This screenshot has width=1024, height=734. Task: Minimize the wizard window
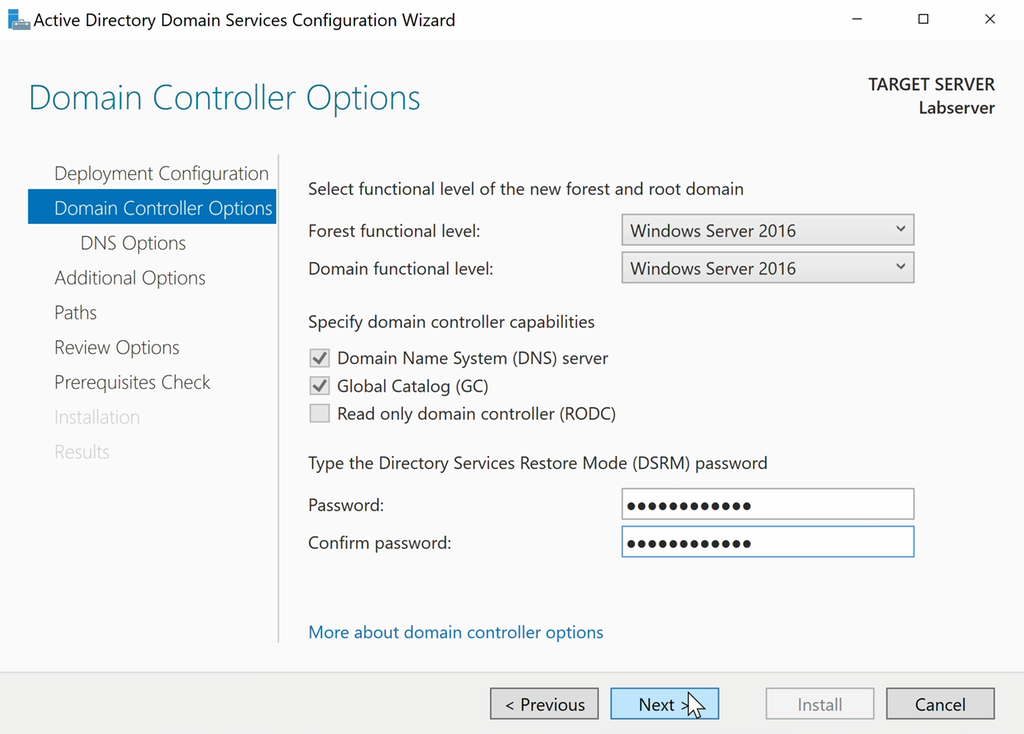857,20
